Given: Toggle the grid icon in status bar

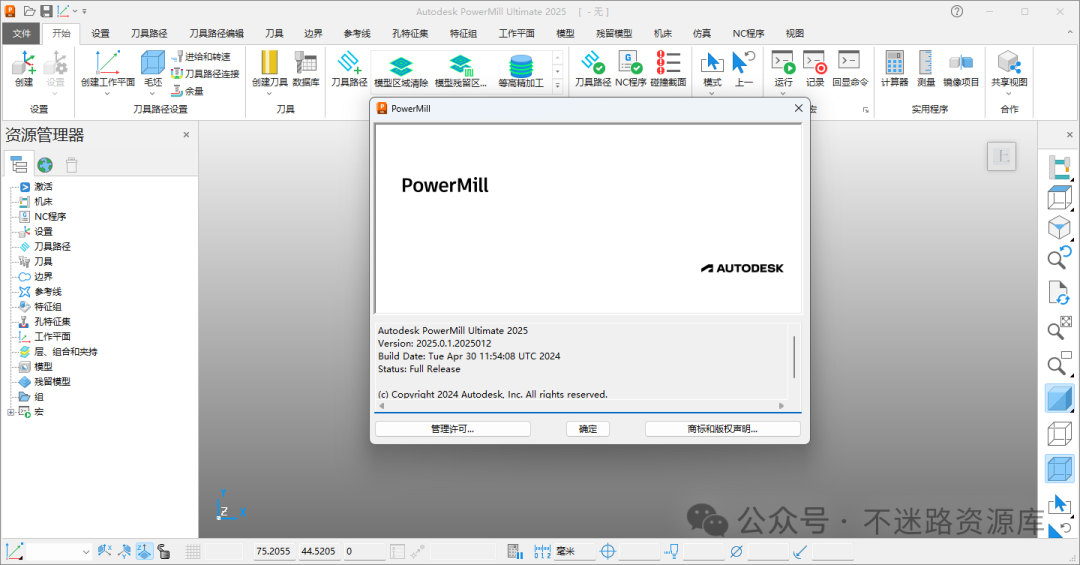Looking at the screenshot, I should tap(193, 551).
